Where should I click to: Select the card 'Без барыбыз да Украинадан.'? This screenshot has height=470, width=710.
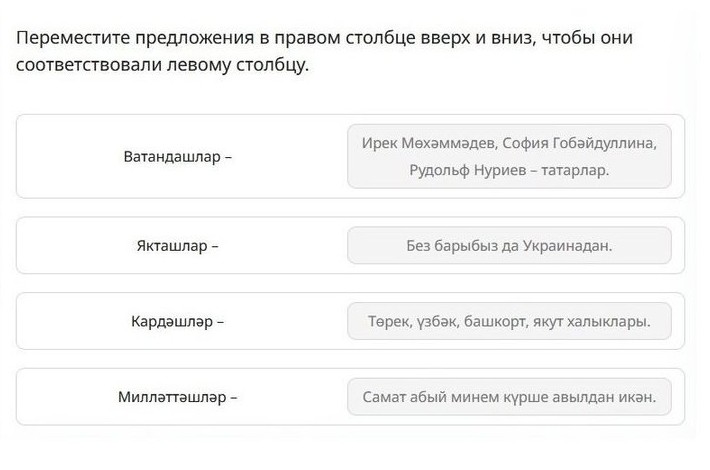pos(509,245)
